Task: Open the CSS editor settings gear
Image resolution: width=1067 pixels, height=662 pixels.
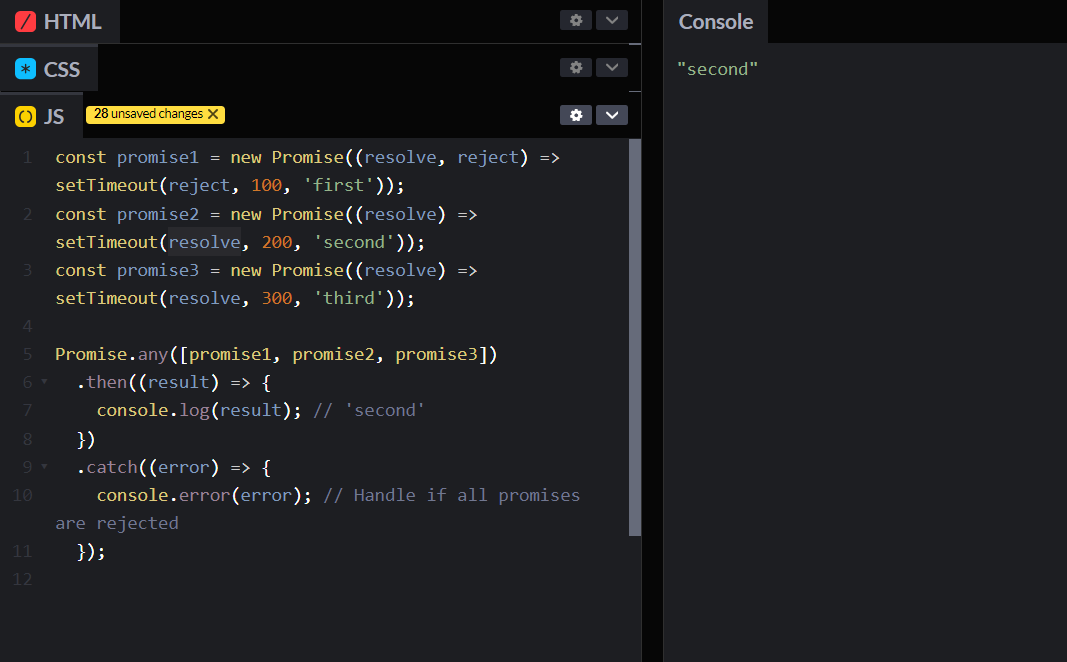Action: [x=576, y=67]
